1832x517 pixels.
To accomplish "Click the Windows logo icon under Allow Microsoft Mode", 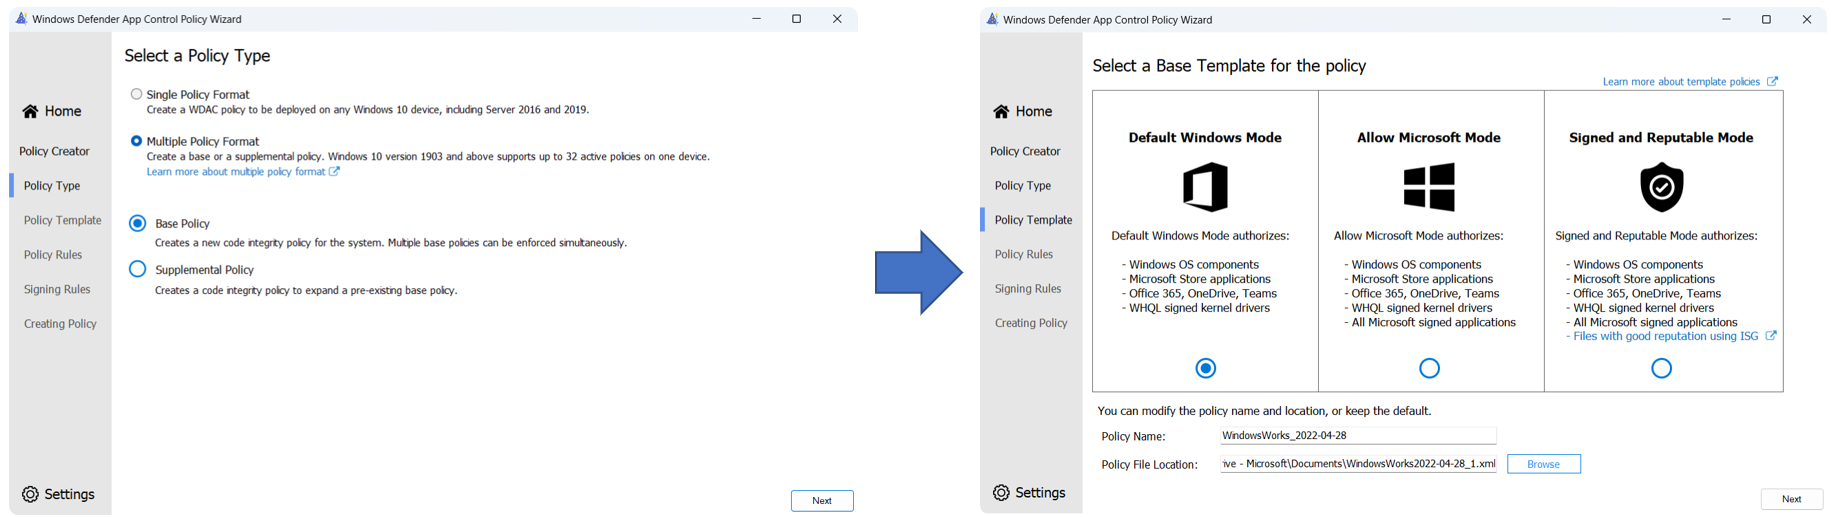I will (1428, 187).
